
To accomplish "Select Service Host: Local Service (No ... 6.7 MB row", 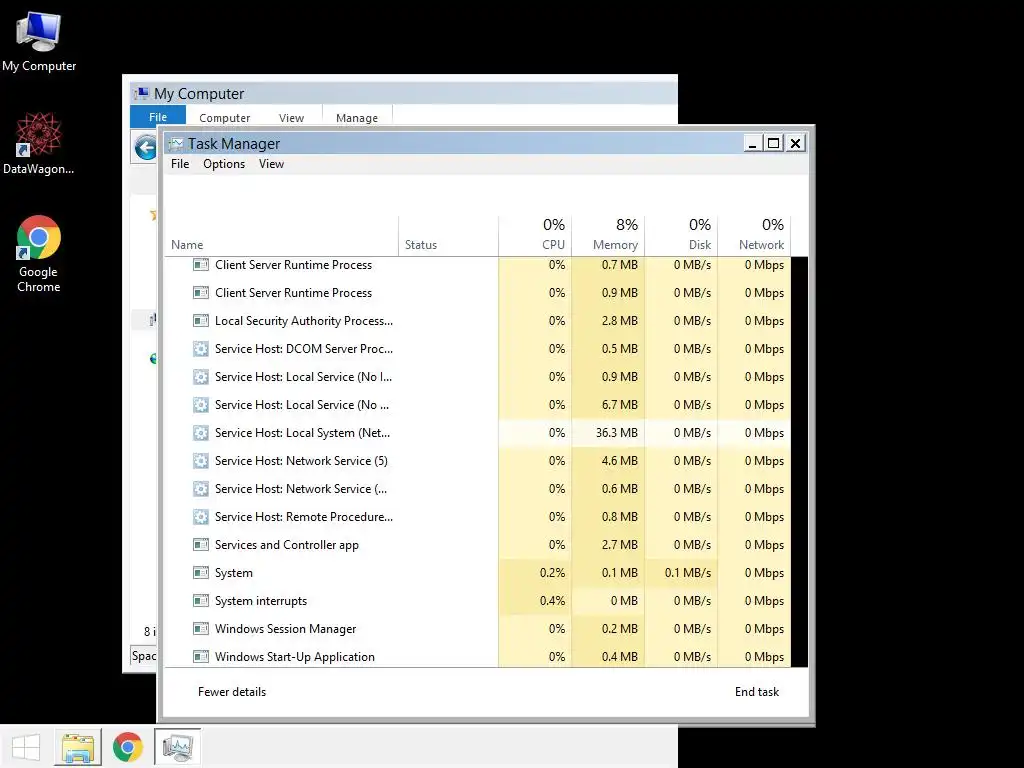I will [478, 405].
